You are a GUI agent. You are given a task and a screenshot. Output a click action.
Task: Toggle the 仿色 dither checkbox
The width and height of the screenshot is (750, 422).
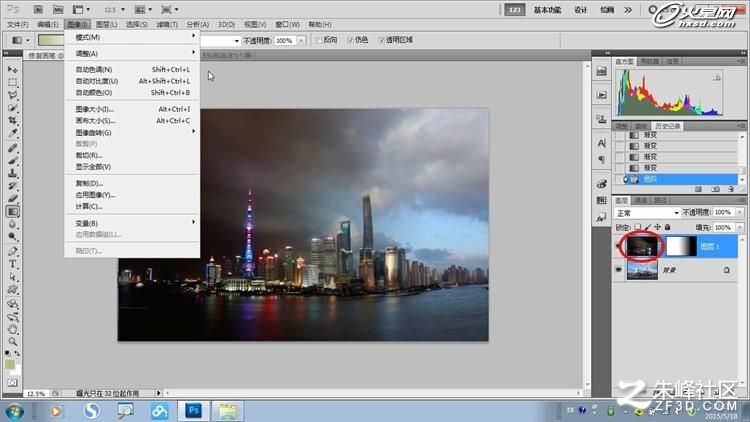(x=351, y=40)
